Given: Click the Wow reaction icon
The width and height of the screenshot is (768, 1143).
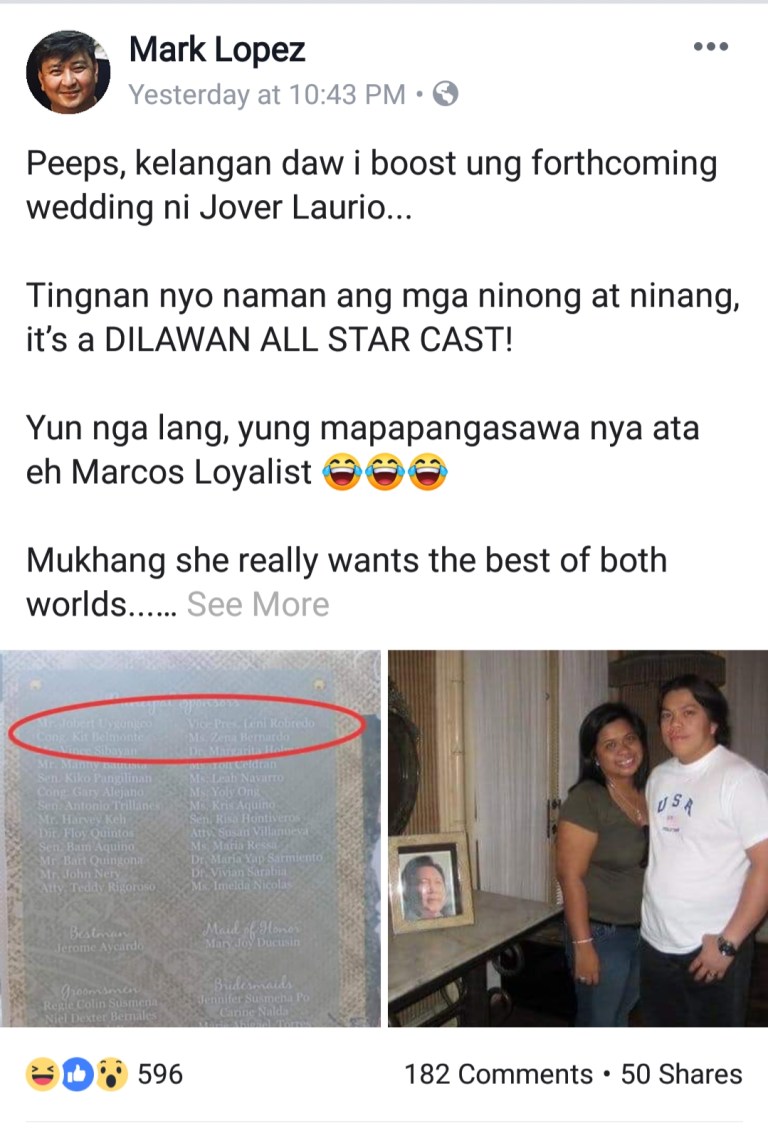Looking at the screenshot, I should (111, 1074).
